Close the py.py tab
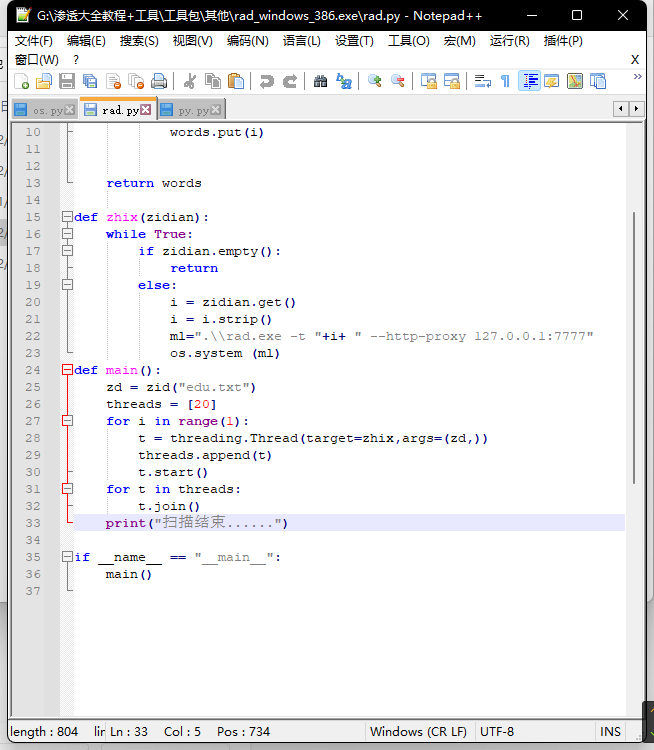 216,110
